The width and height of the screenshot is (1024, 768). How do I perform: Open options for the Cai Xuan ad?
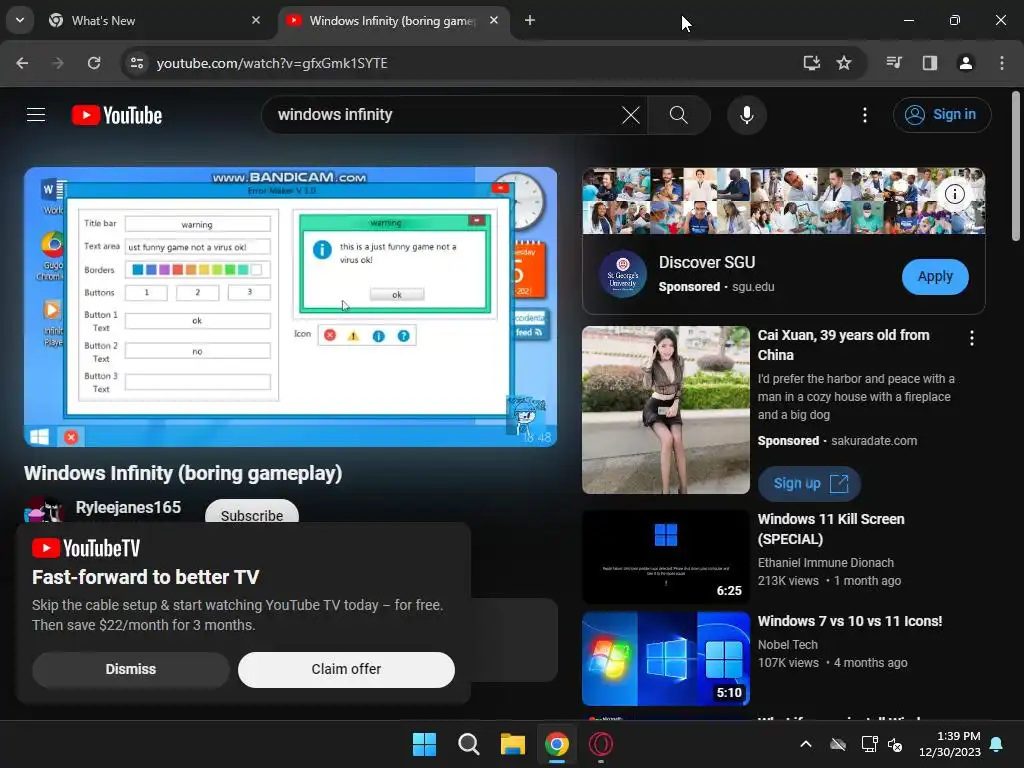point(972,338)
